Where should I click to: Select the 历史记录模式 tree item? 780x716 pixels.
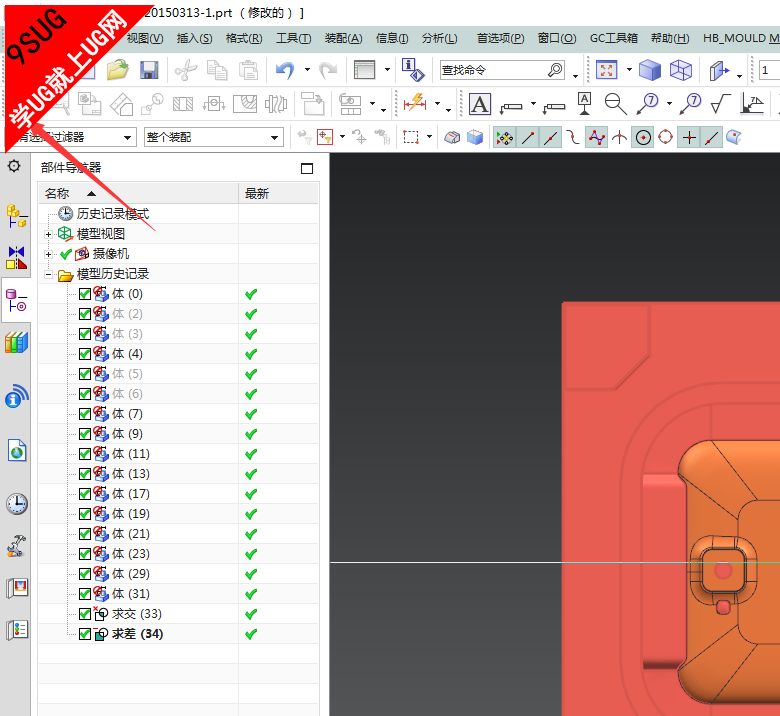click(112, 214)
